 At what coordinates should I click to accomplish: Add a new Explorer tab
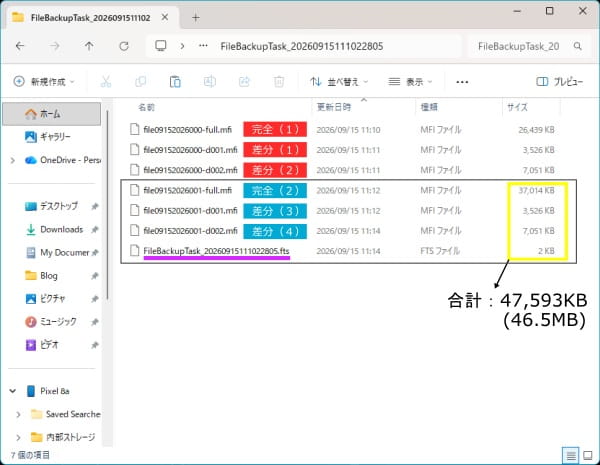[x=196, y=18]
